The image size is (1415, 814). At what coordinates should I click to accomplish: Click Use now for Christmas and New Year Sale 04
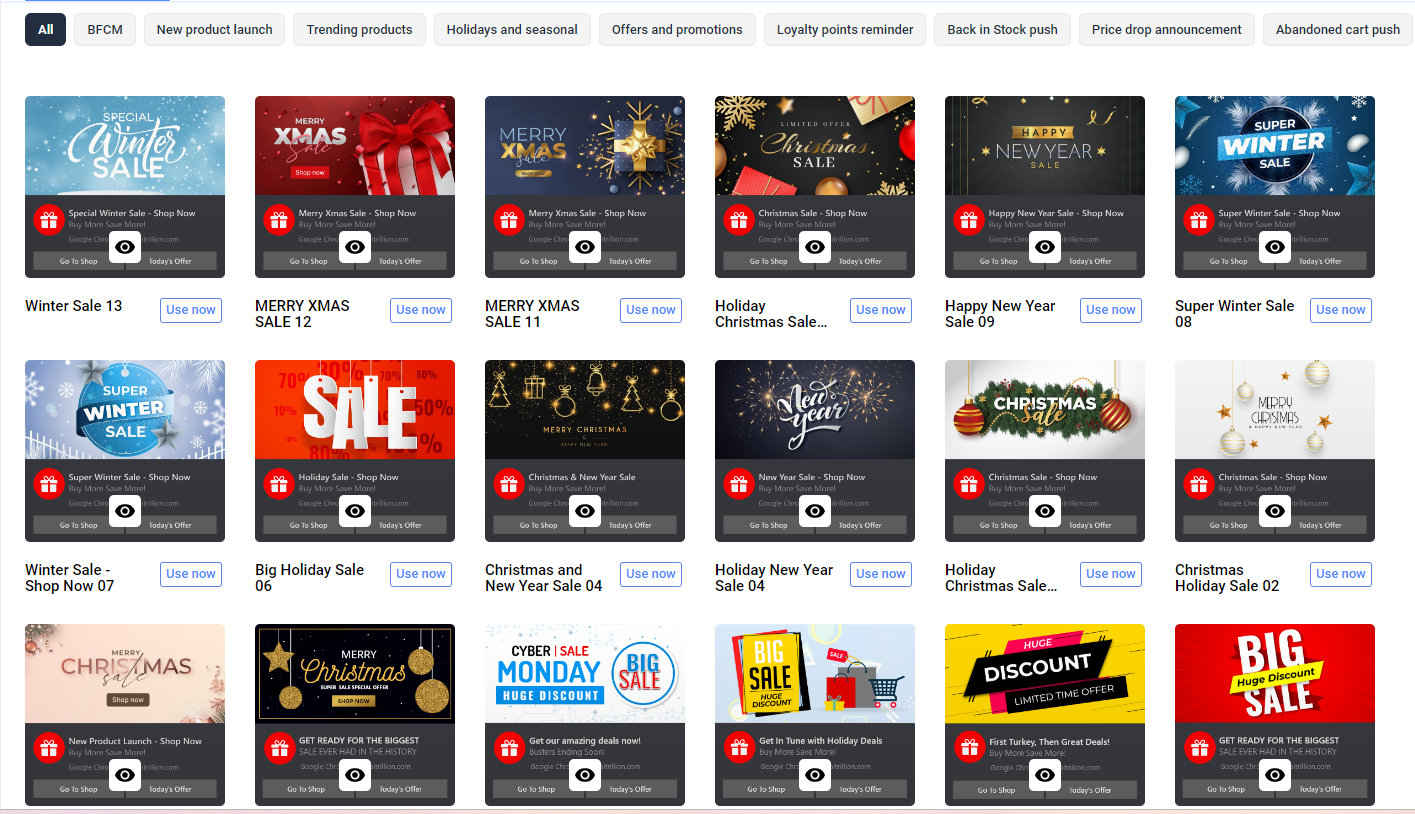(x=651, y=574)
